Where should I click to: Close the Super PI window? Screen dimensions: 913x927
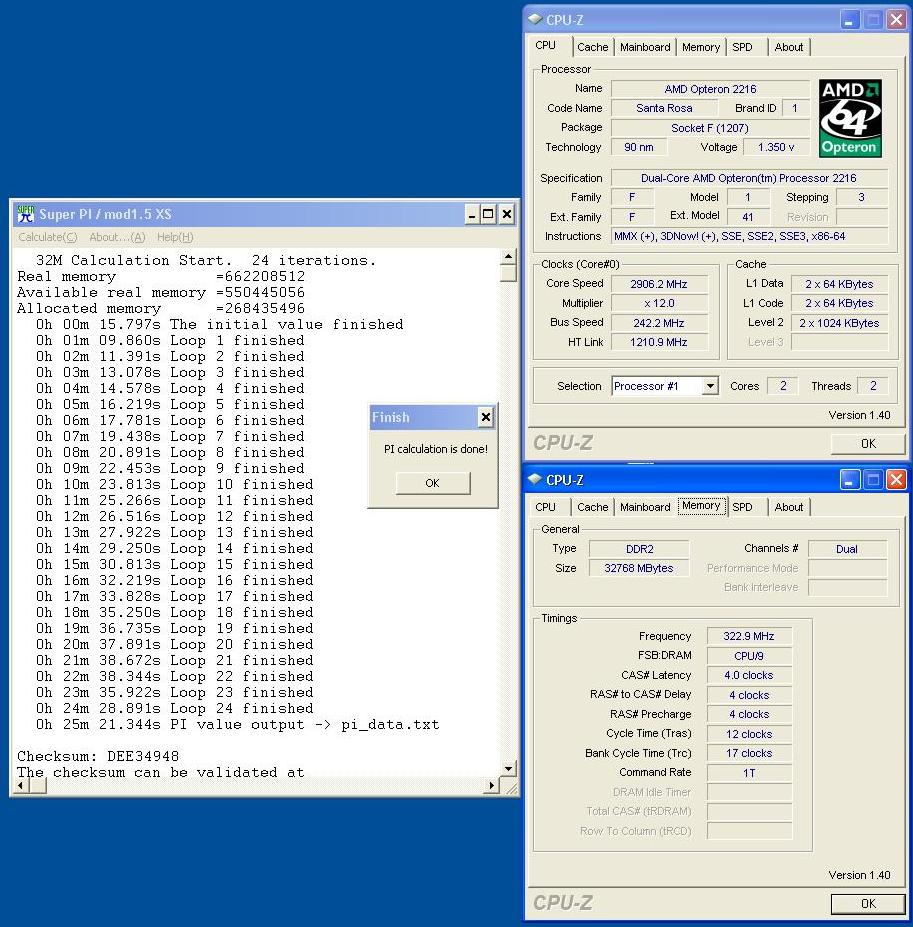(507, 214)
